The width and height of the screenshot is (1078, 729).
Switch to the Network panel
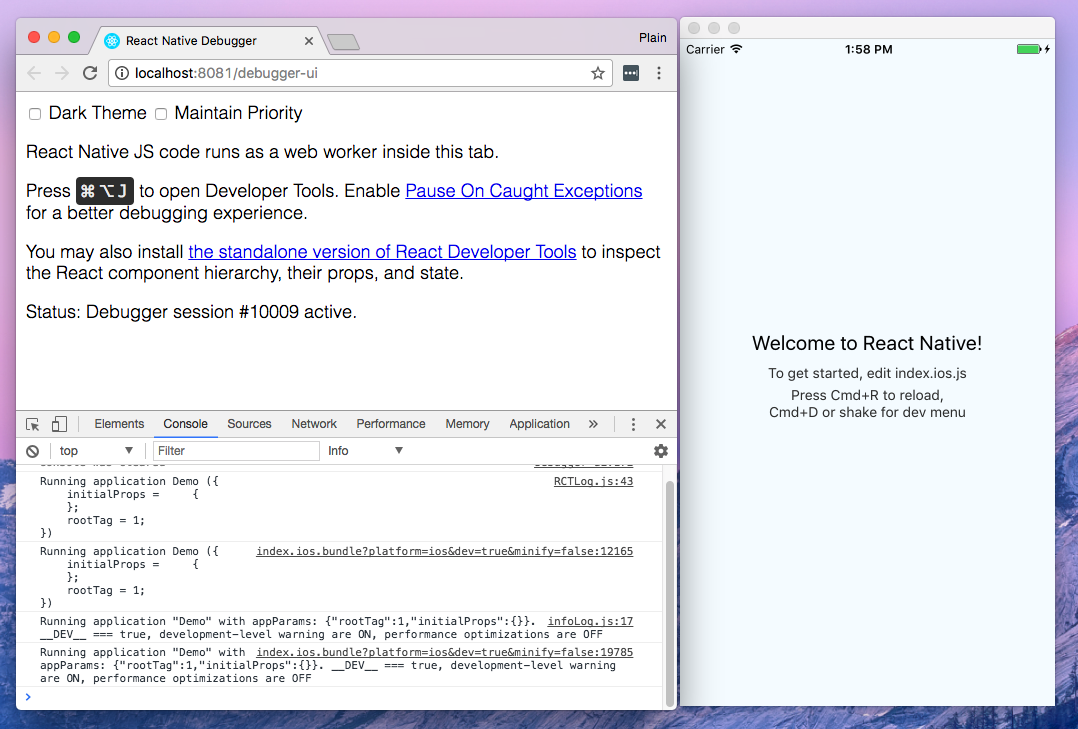click(x=313, y=423)
